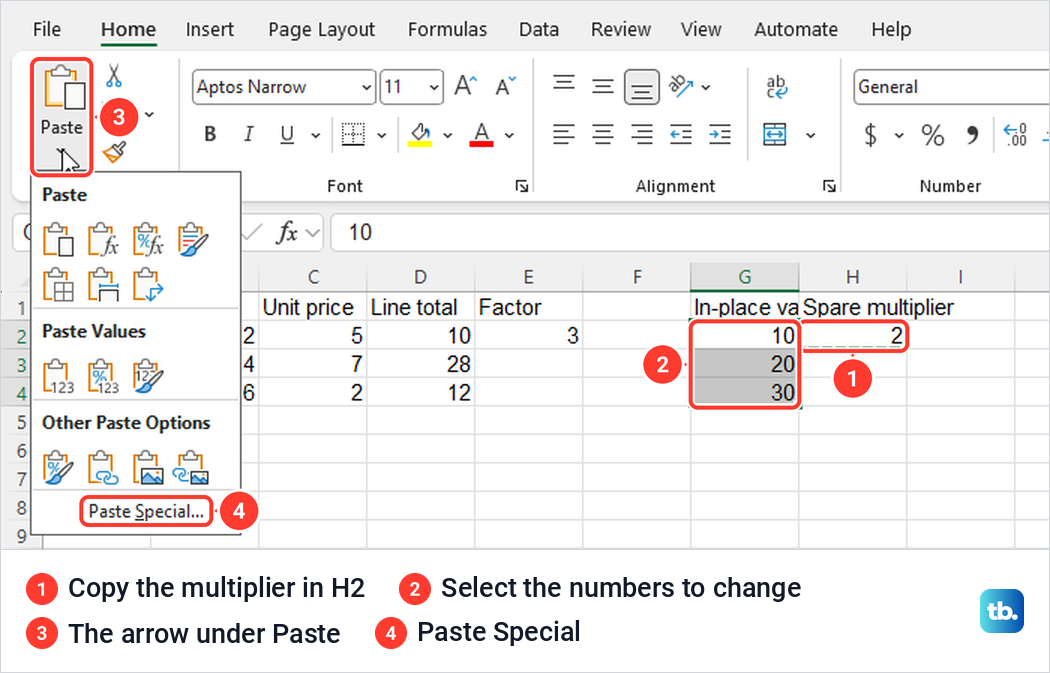Select Top Align icon
Viewport: 1050px width, 673px height.
point(564,84)
